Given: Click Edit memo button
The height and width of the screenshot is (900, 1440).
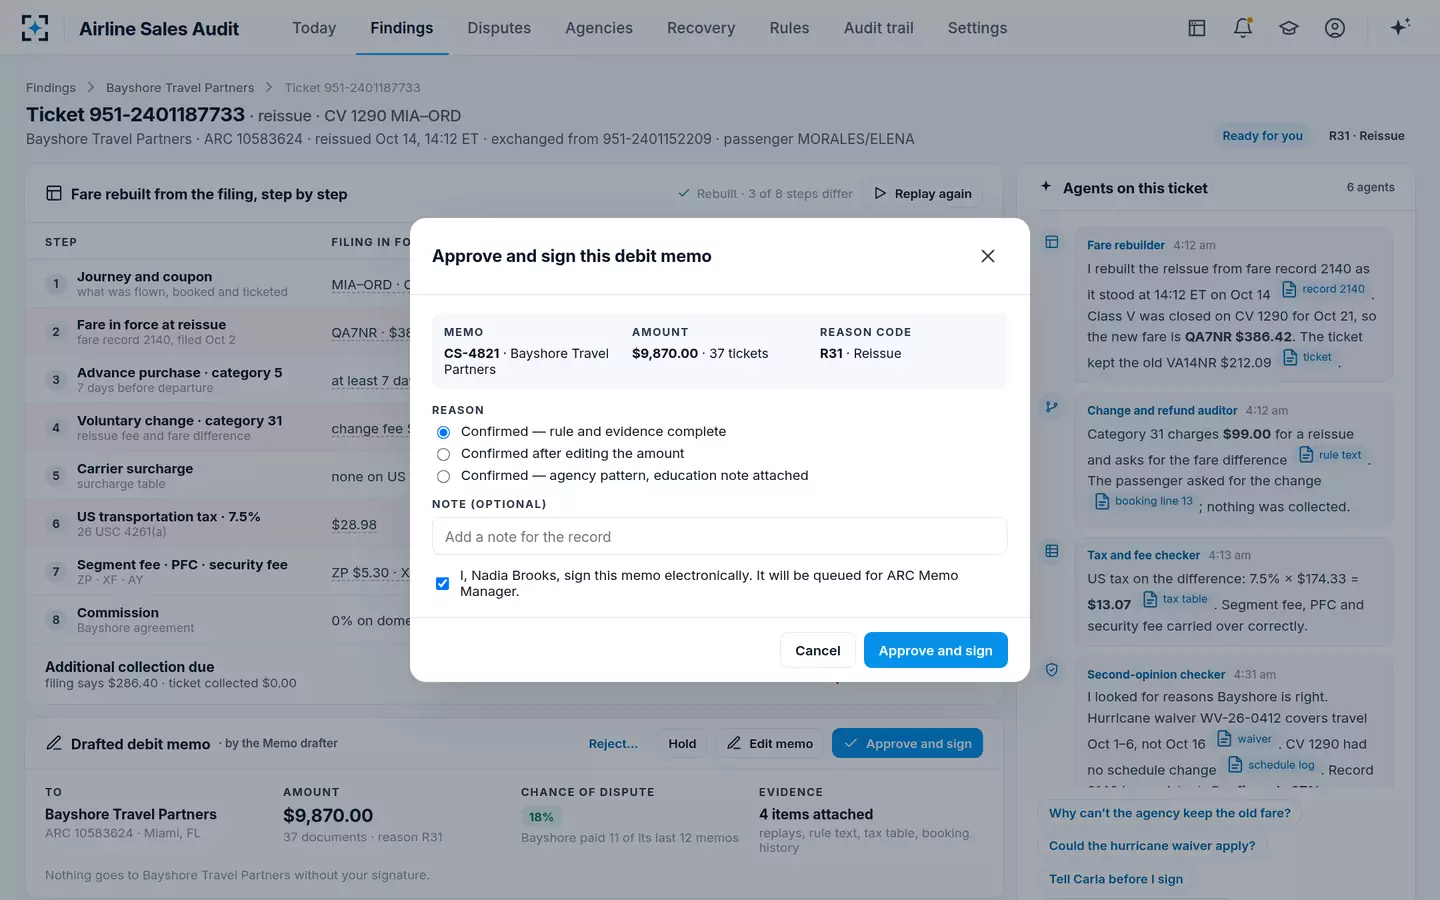Looking at the screenshot, I should point(769,743).
